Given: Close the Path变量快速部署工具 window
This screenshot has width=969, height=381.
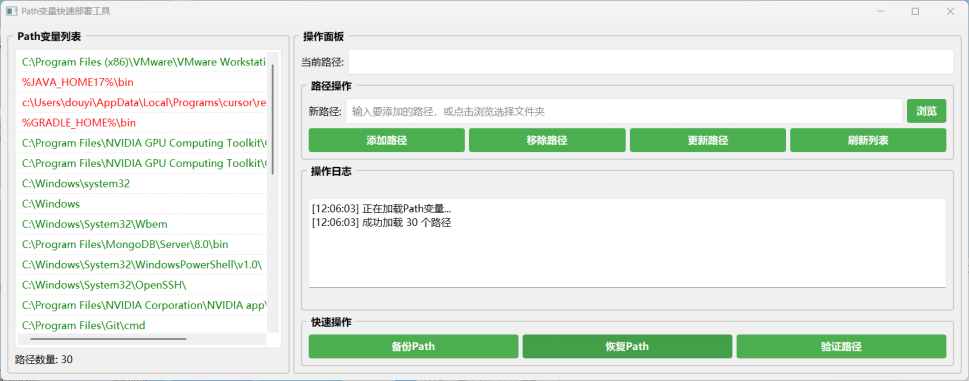Looking at the screenshot, I should click(x=950, y=11).
